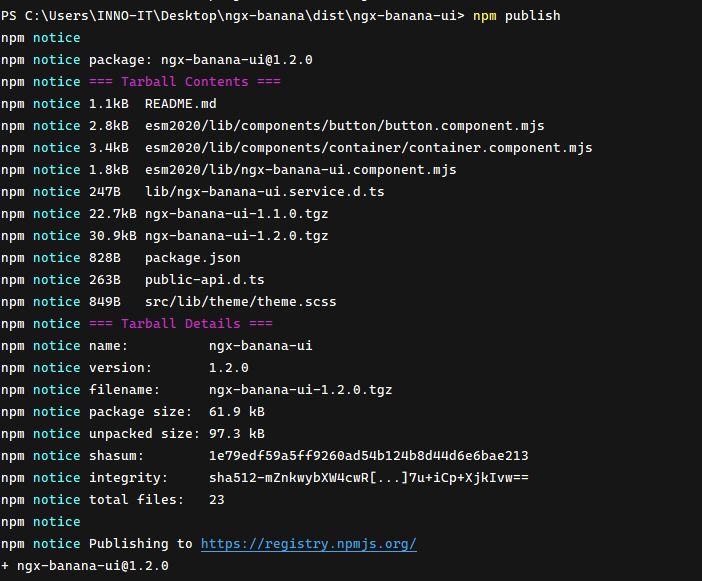702x581 pixels.
Task: Click the npm publish command text
Action: [x=517, y=16]
